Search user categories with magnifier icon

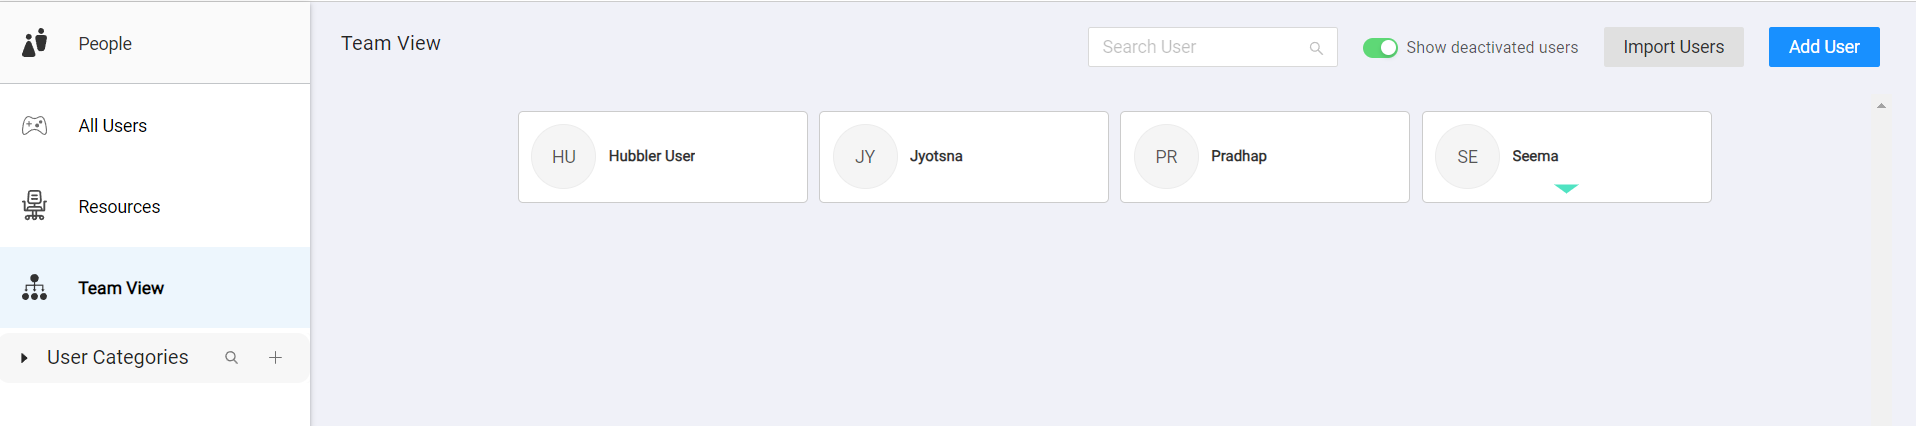pyautogui.click(x=231, y=358)
